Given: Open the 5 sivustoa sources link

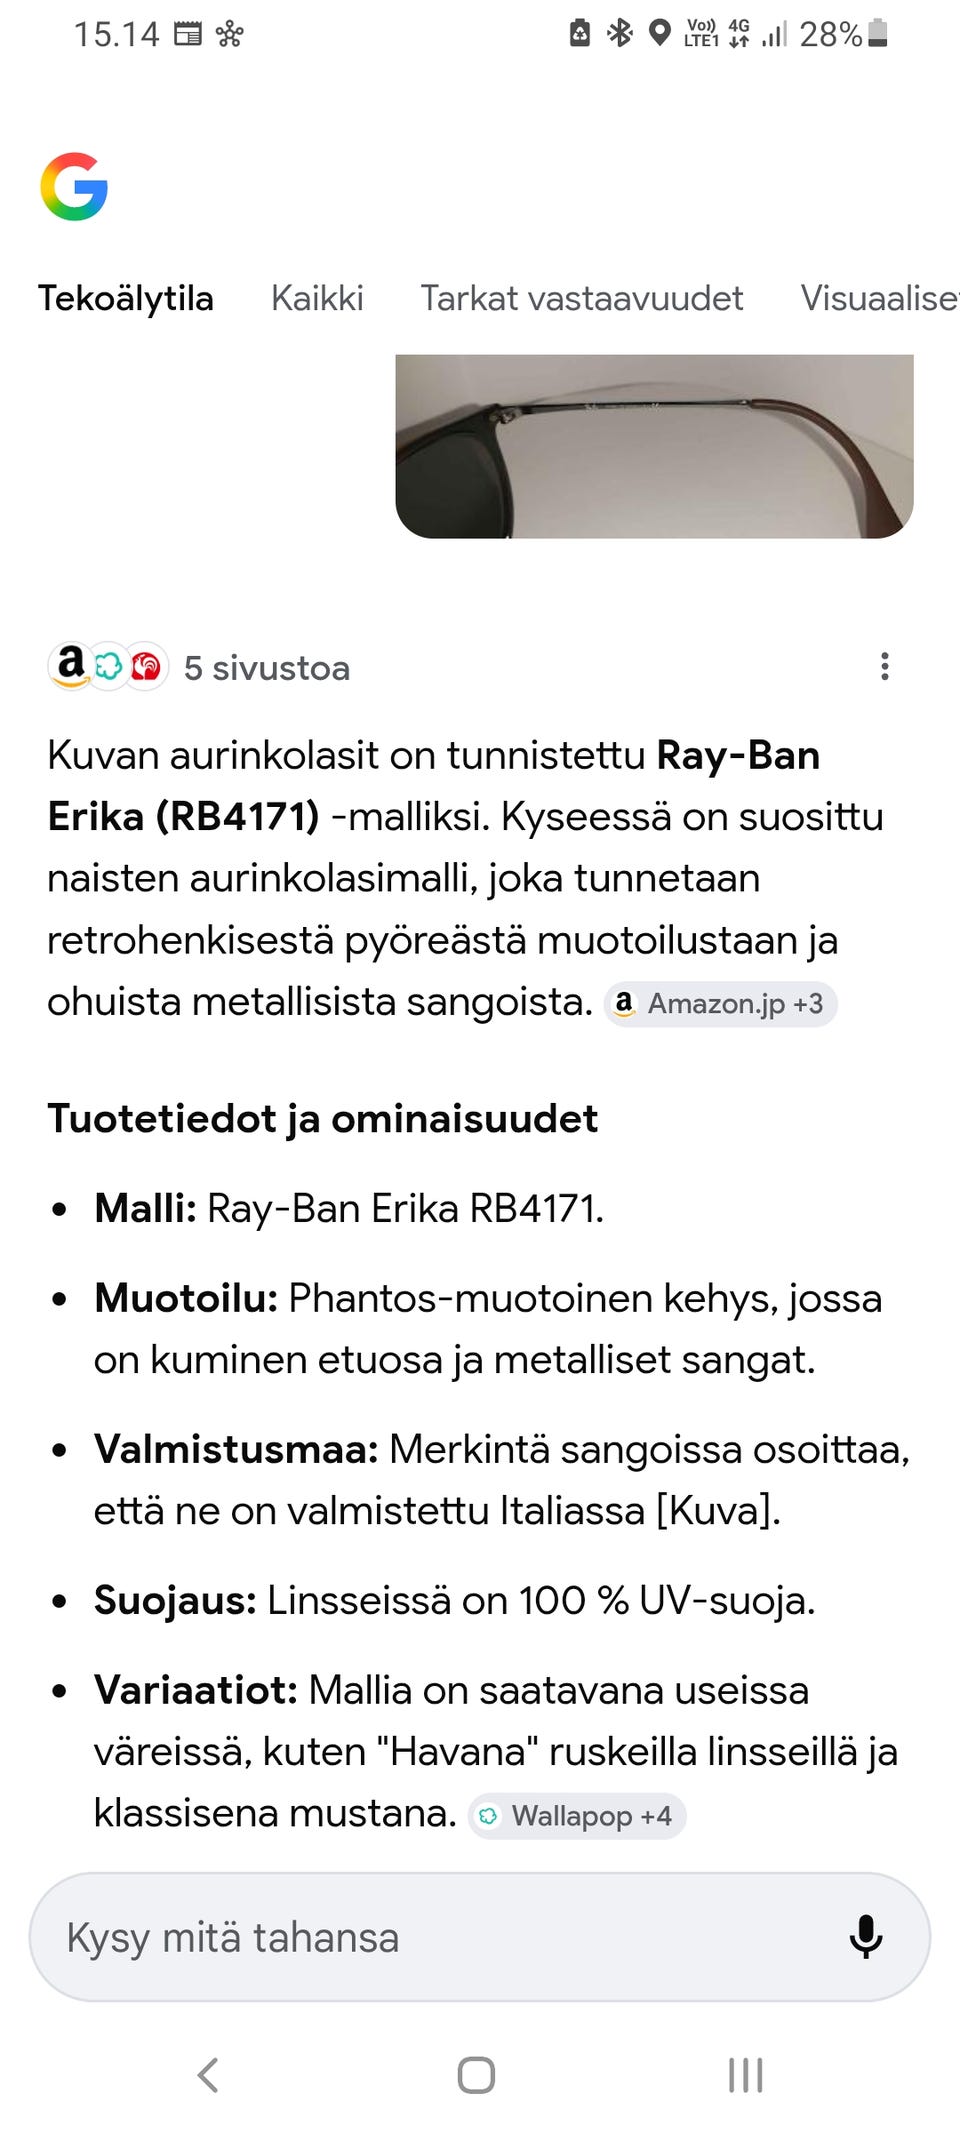Looking at the screenshot, I should click(x=267, y=667).
